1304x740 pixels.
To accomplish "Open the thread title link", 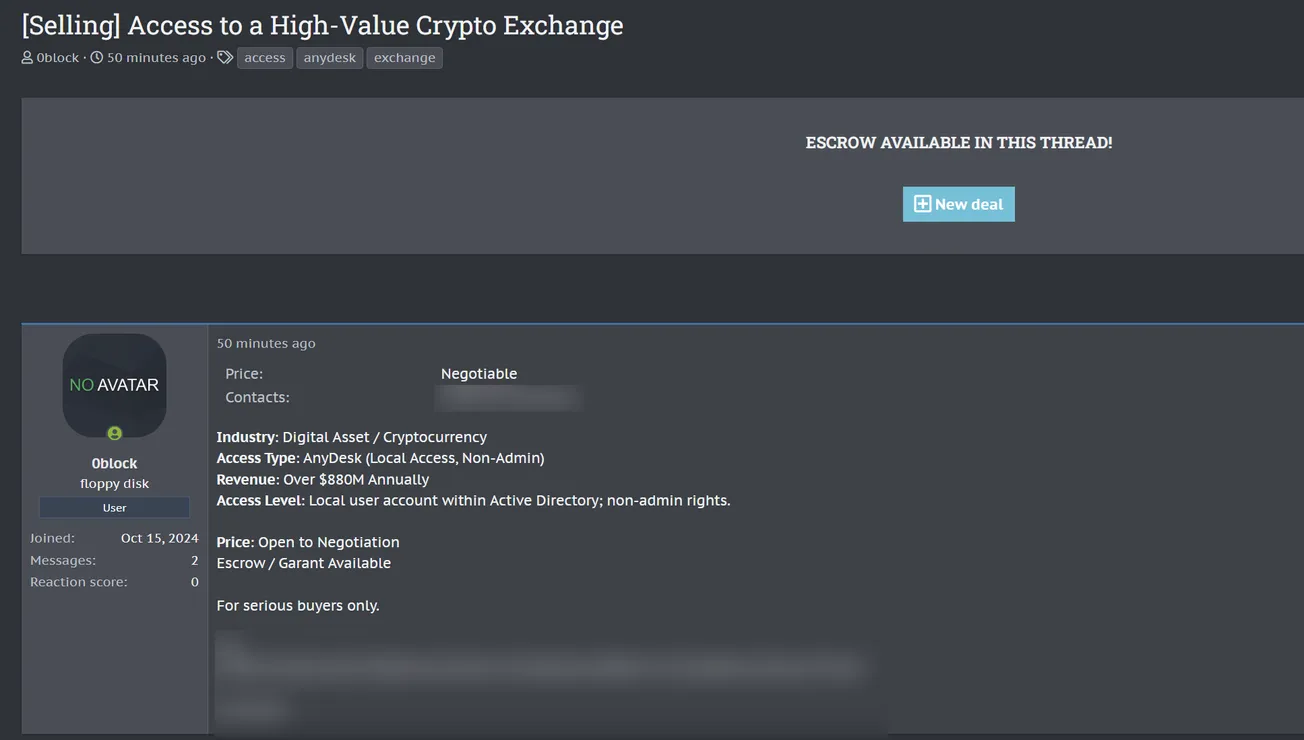I will pyautogui.click(x=322, y=24).
